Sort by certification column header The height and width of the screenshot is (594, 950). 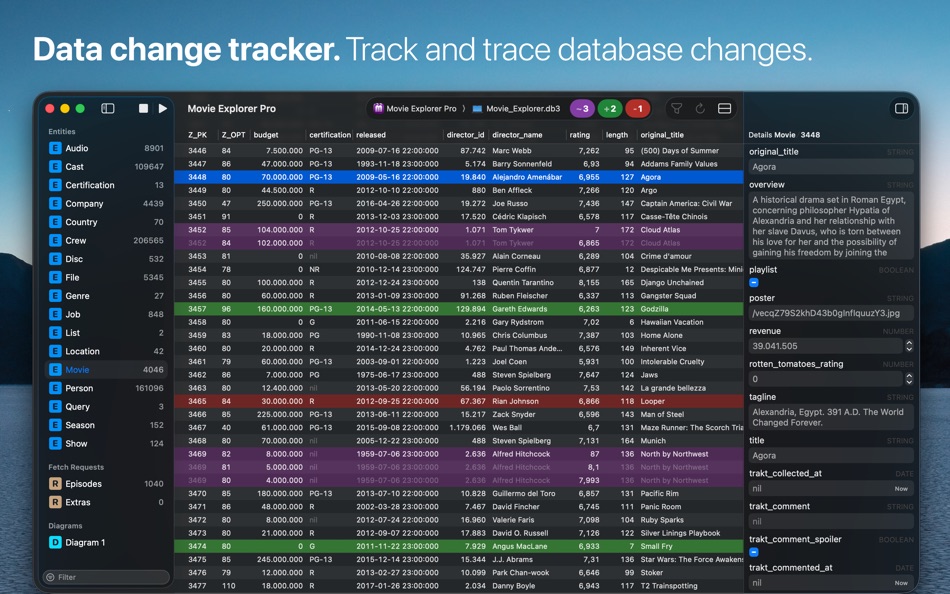(x=330, y=135)
